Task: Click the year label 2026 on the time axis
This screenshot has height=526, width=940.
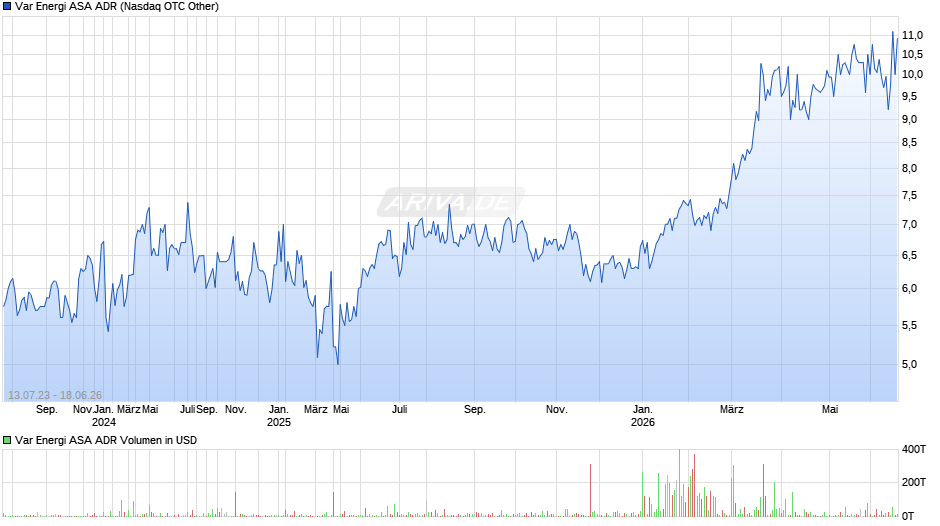Action: 643,422
